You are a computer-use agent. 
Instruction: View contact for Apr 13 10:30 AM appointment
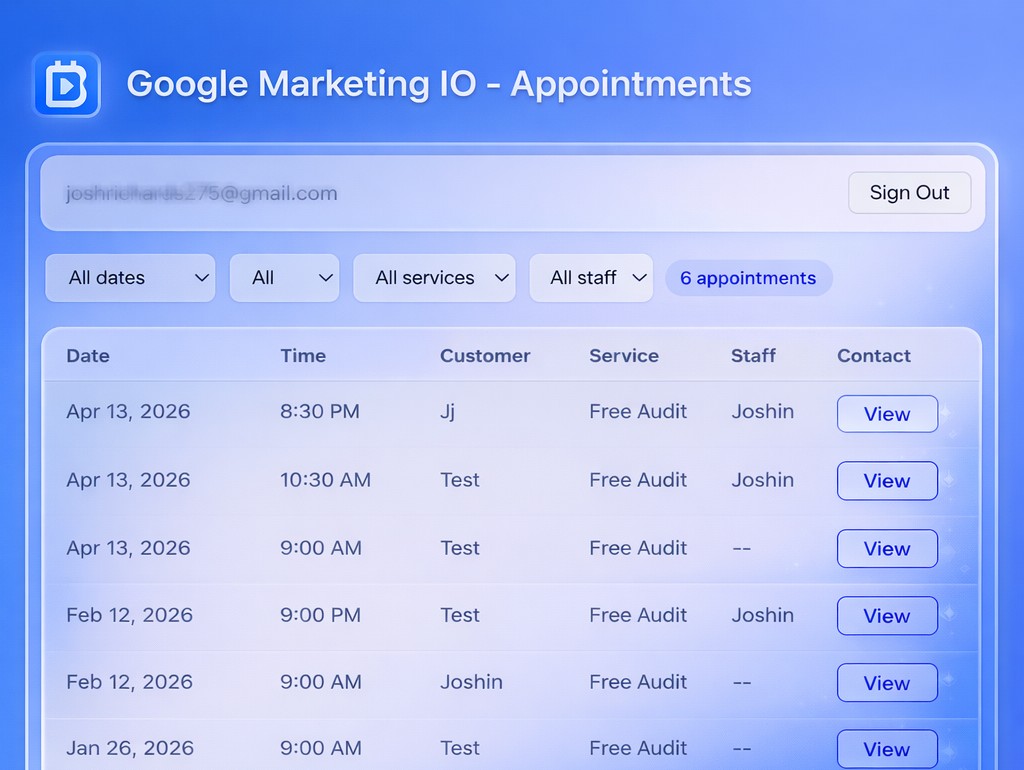point(887,481)
